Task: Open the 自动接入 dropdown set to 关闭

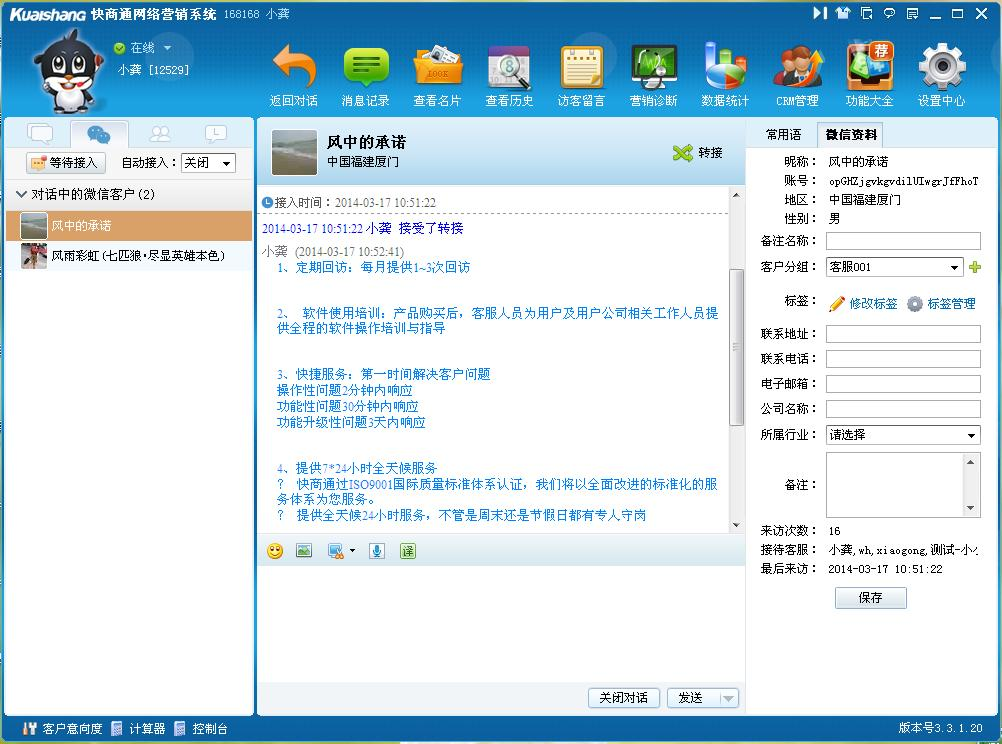Action: tap(208, 163)
